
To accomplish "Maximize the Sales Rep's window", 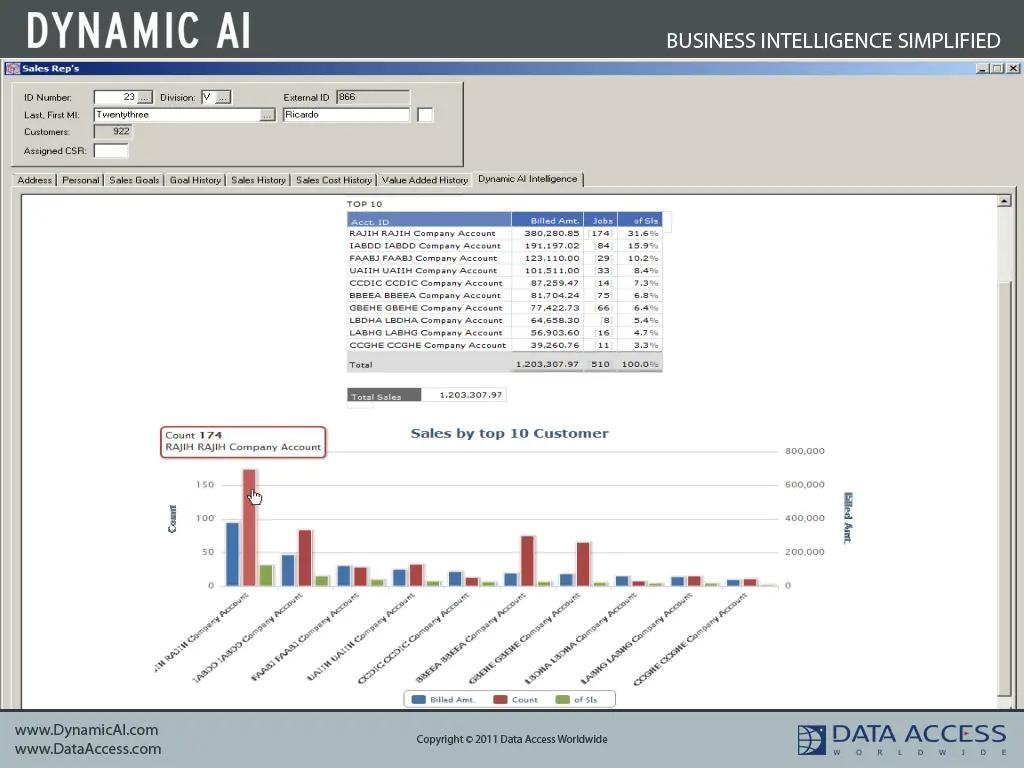I will pyautogui.click(x=997, y=68).
